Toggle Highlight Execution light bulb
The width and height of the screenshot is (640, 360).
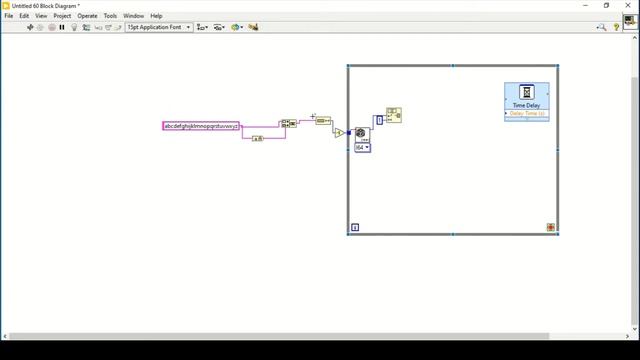click(74, 27)
